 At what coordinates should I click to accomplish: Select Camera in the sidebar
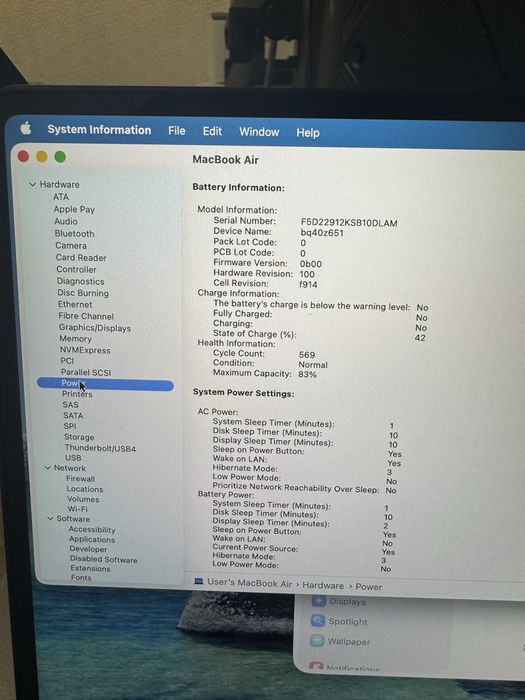[x=71, y=246]
